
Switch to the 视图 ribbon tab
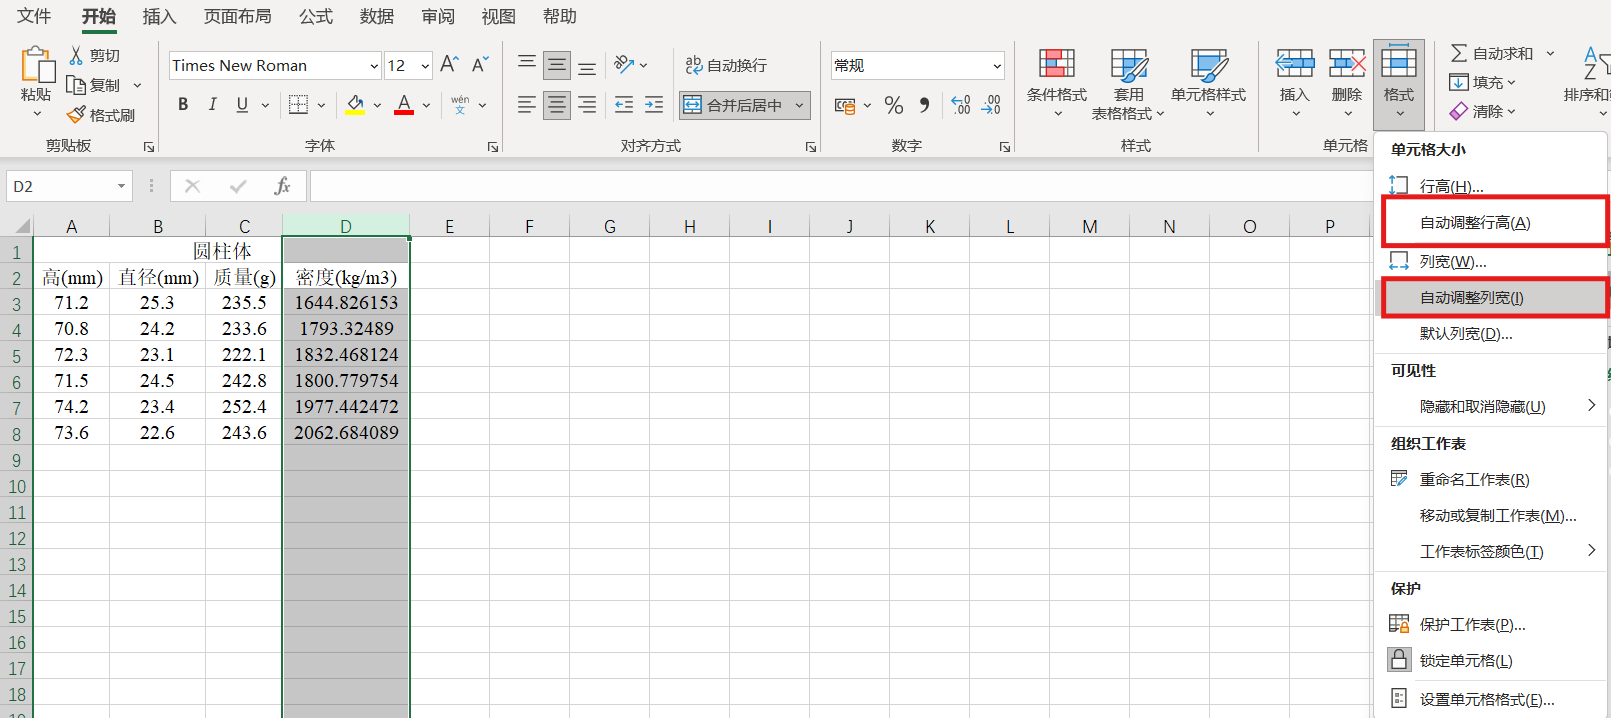pyautogui.click(x=498, y=16)
